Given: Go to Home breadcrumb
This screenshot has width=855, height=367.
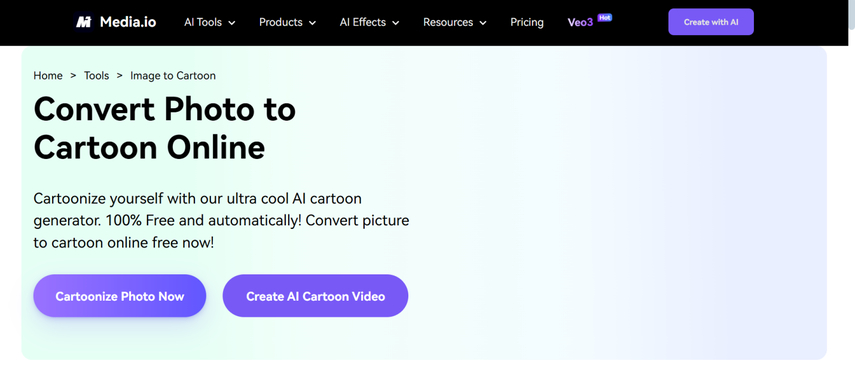Looking at the screenshot, I should coord(48,76).
